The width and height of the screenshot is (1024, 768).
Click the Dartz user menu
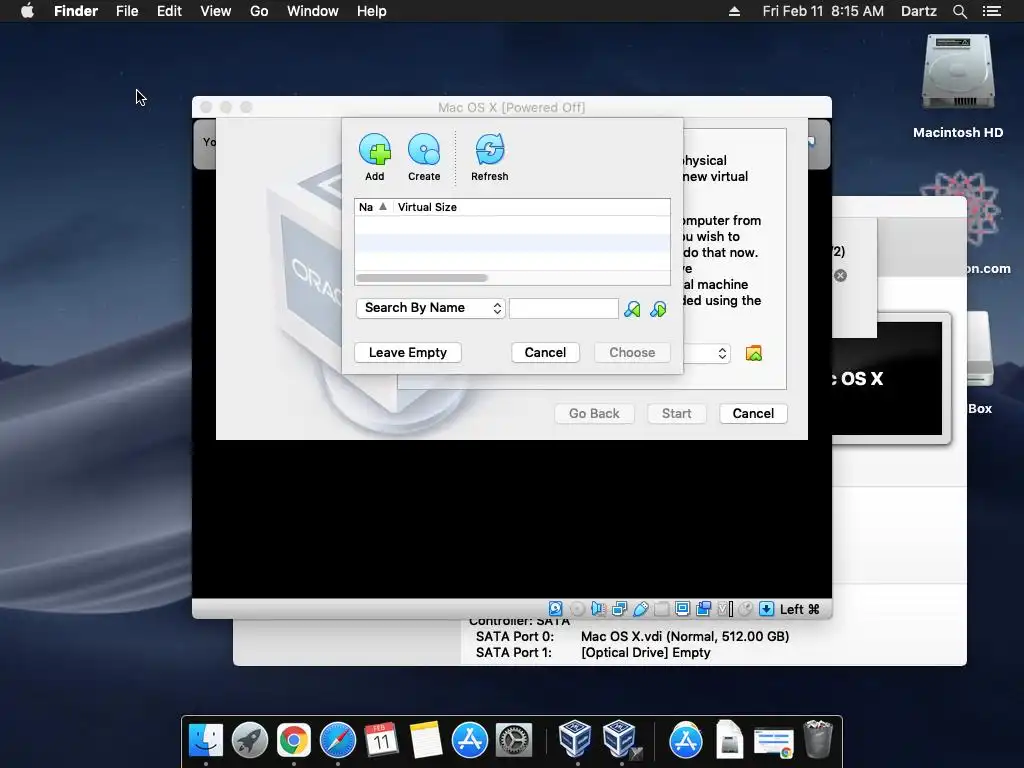click(918, 11)
